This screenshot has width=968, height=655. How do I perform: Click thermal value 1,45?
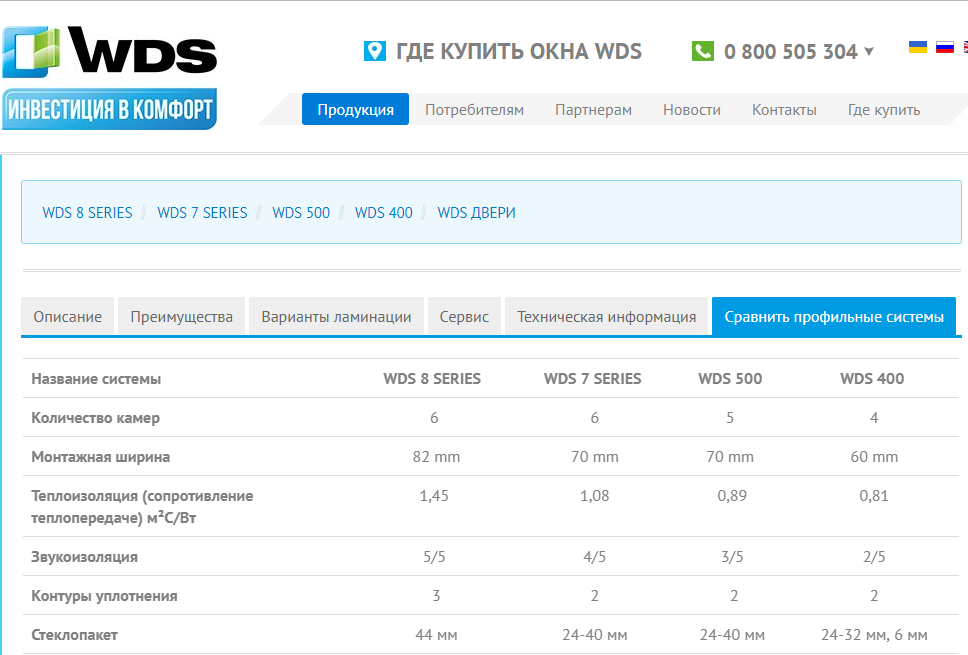click(x=434, y=496)
